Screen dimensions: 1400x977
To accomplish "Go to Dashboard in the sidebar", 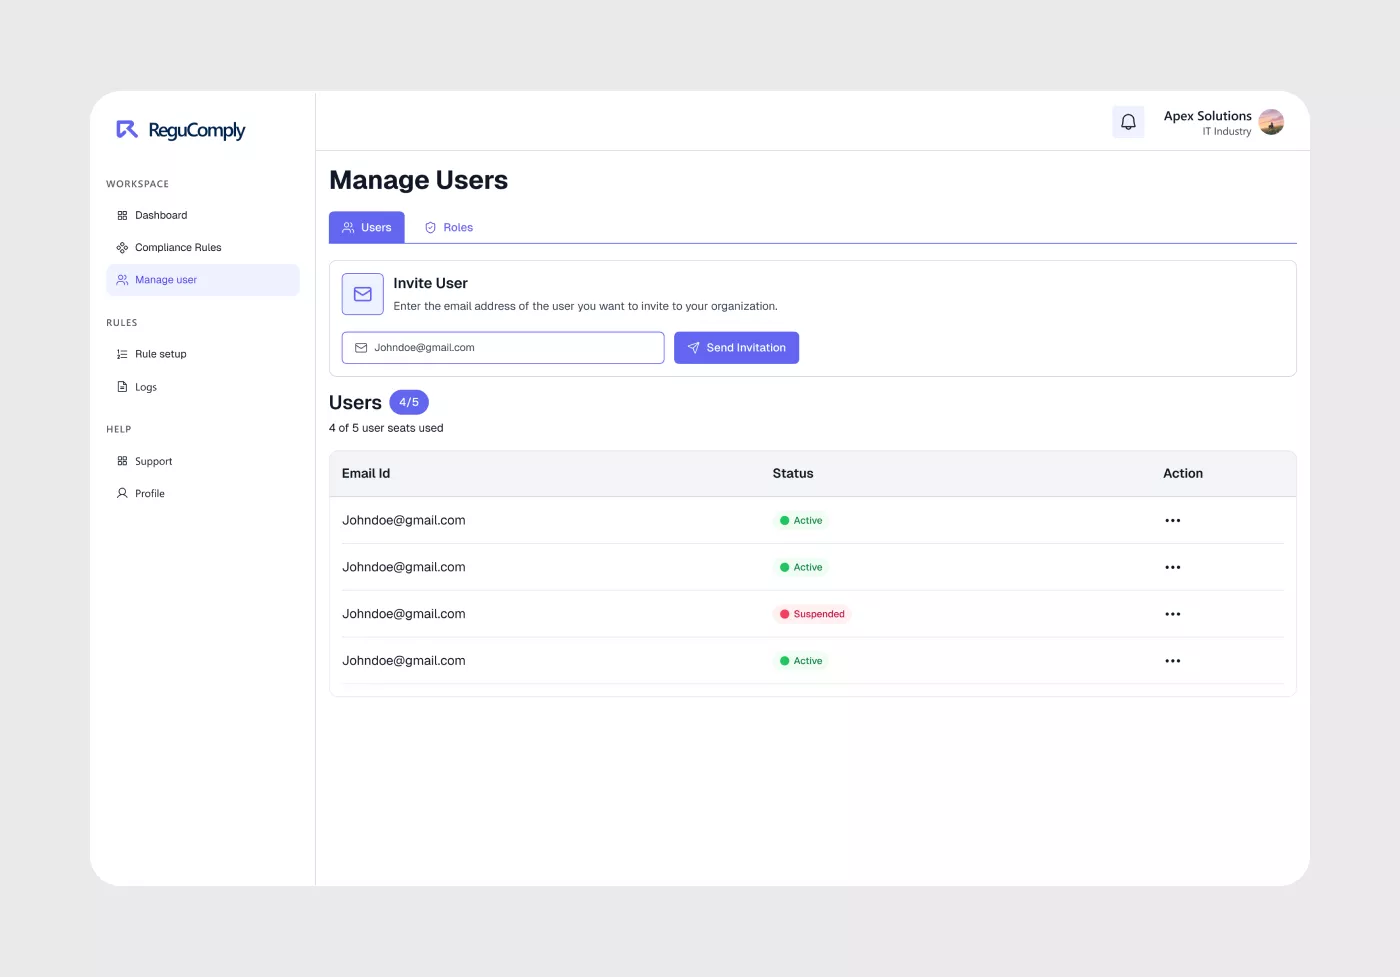I will coord(203,215).
